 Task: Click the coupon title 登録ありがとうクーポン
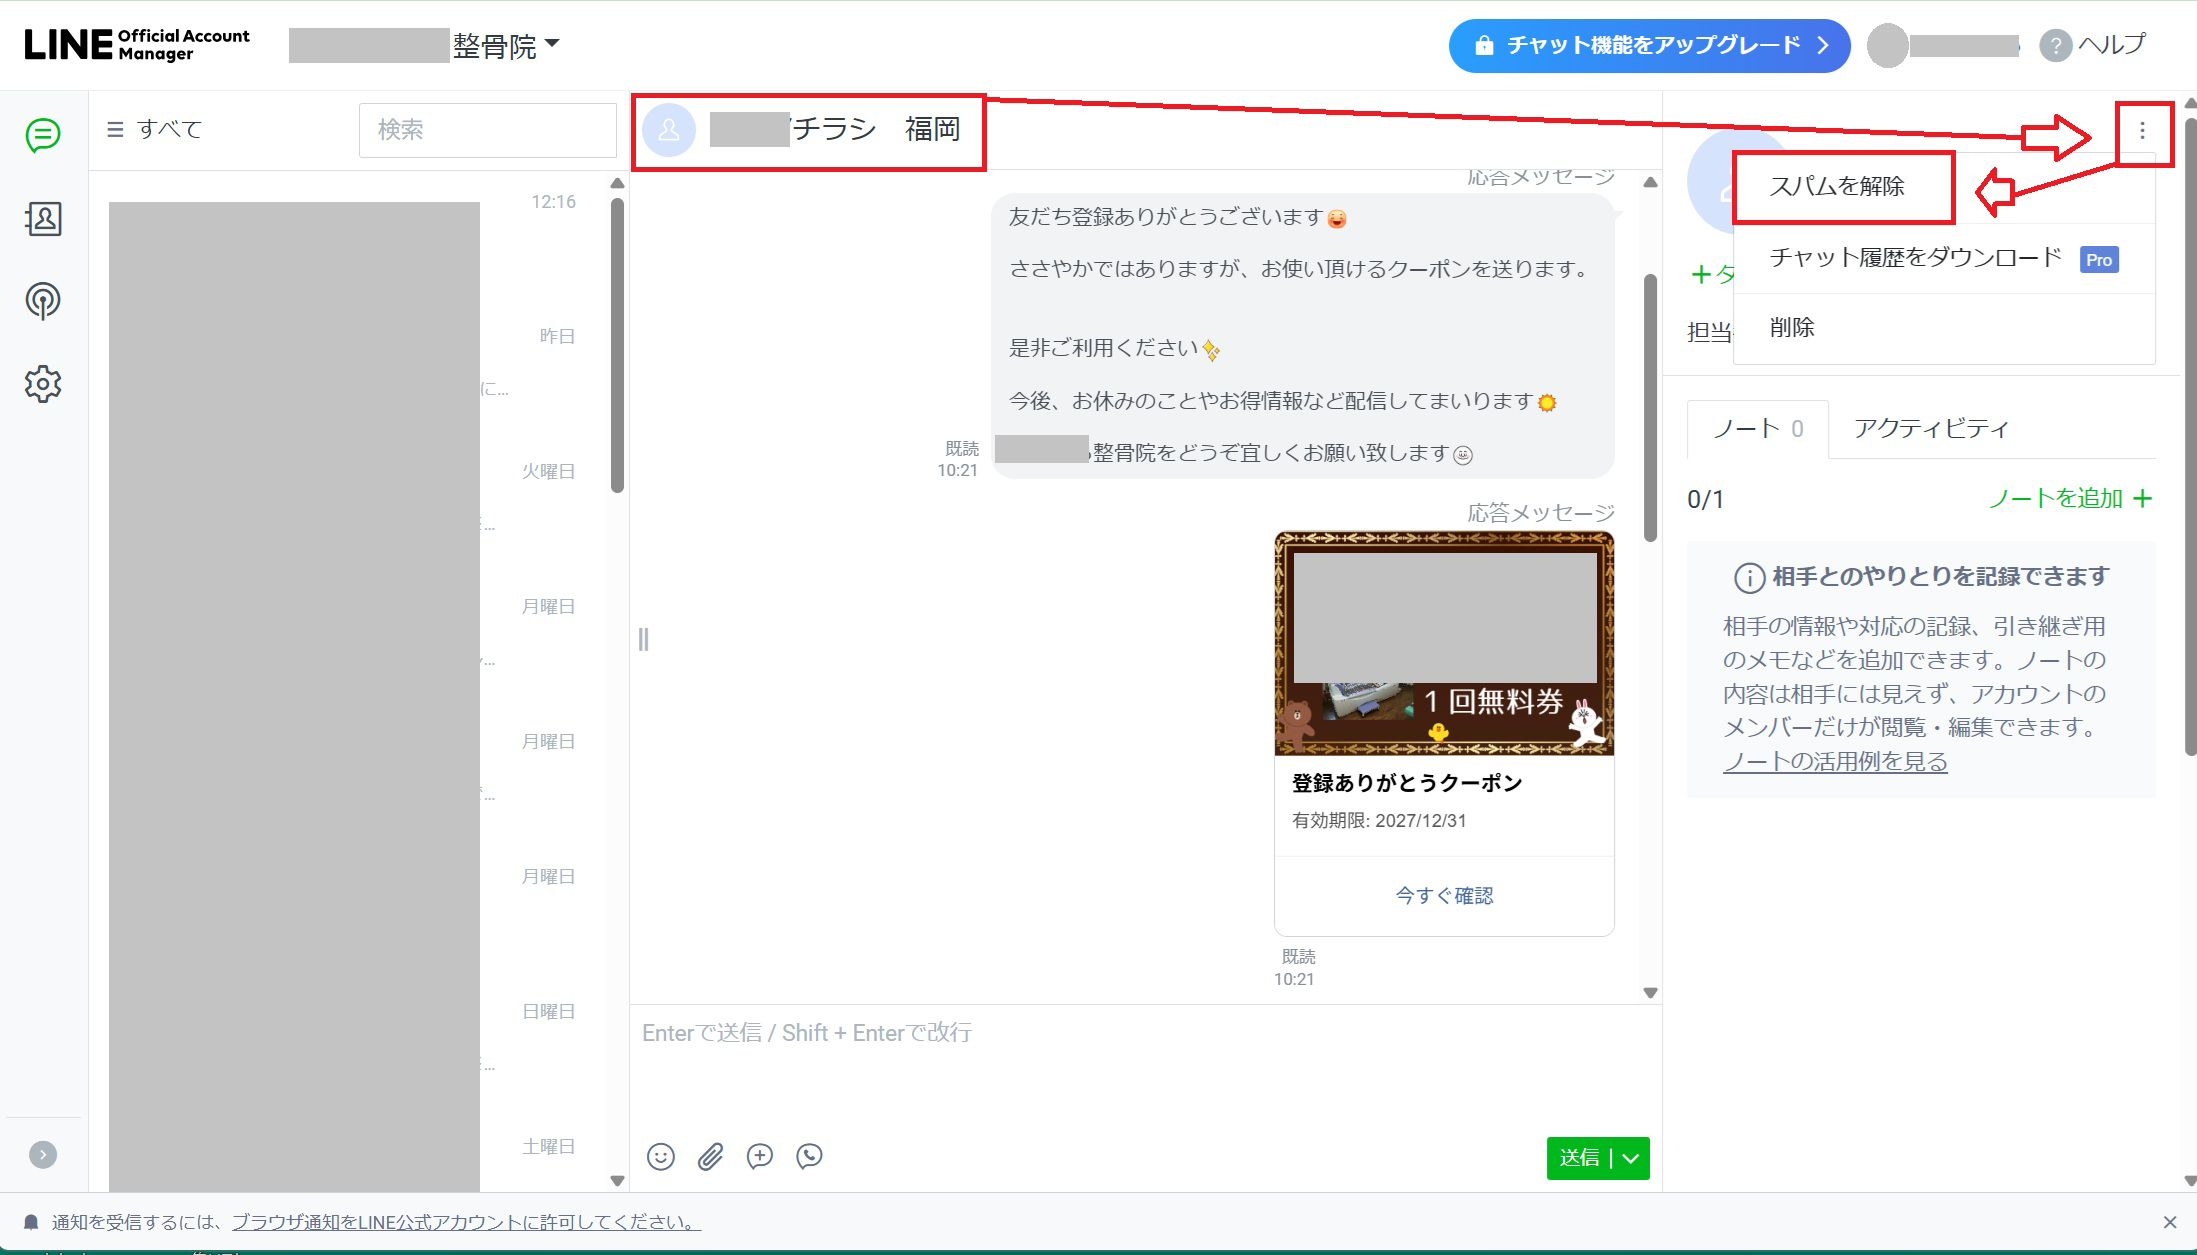coord(1407,783)
